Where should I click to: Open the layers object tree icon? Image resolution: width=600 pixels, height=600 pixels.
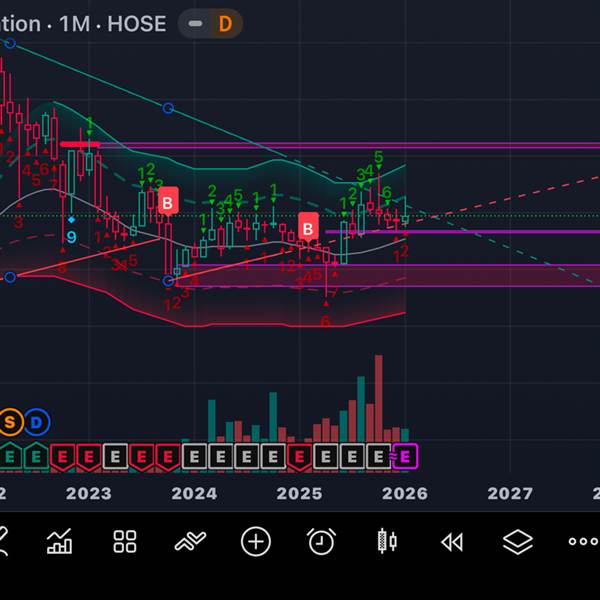(x=517, y=542)
